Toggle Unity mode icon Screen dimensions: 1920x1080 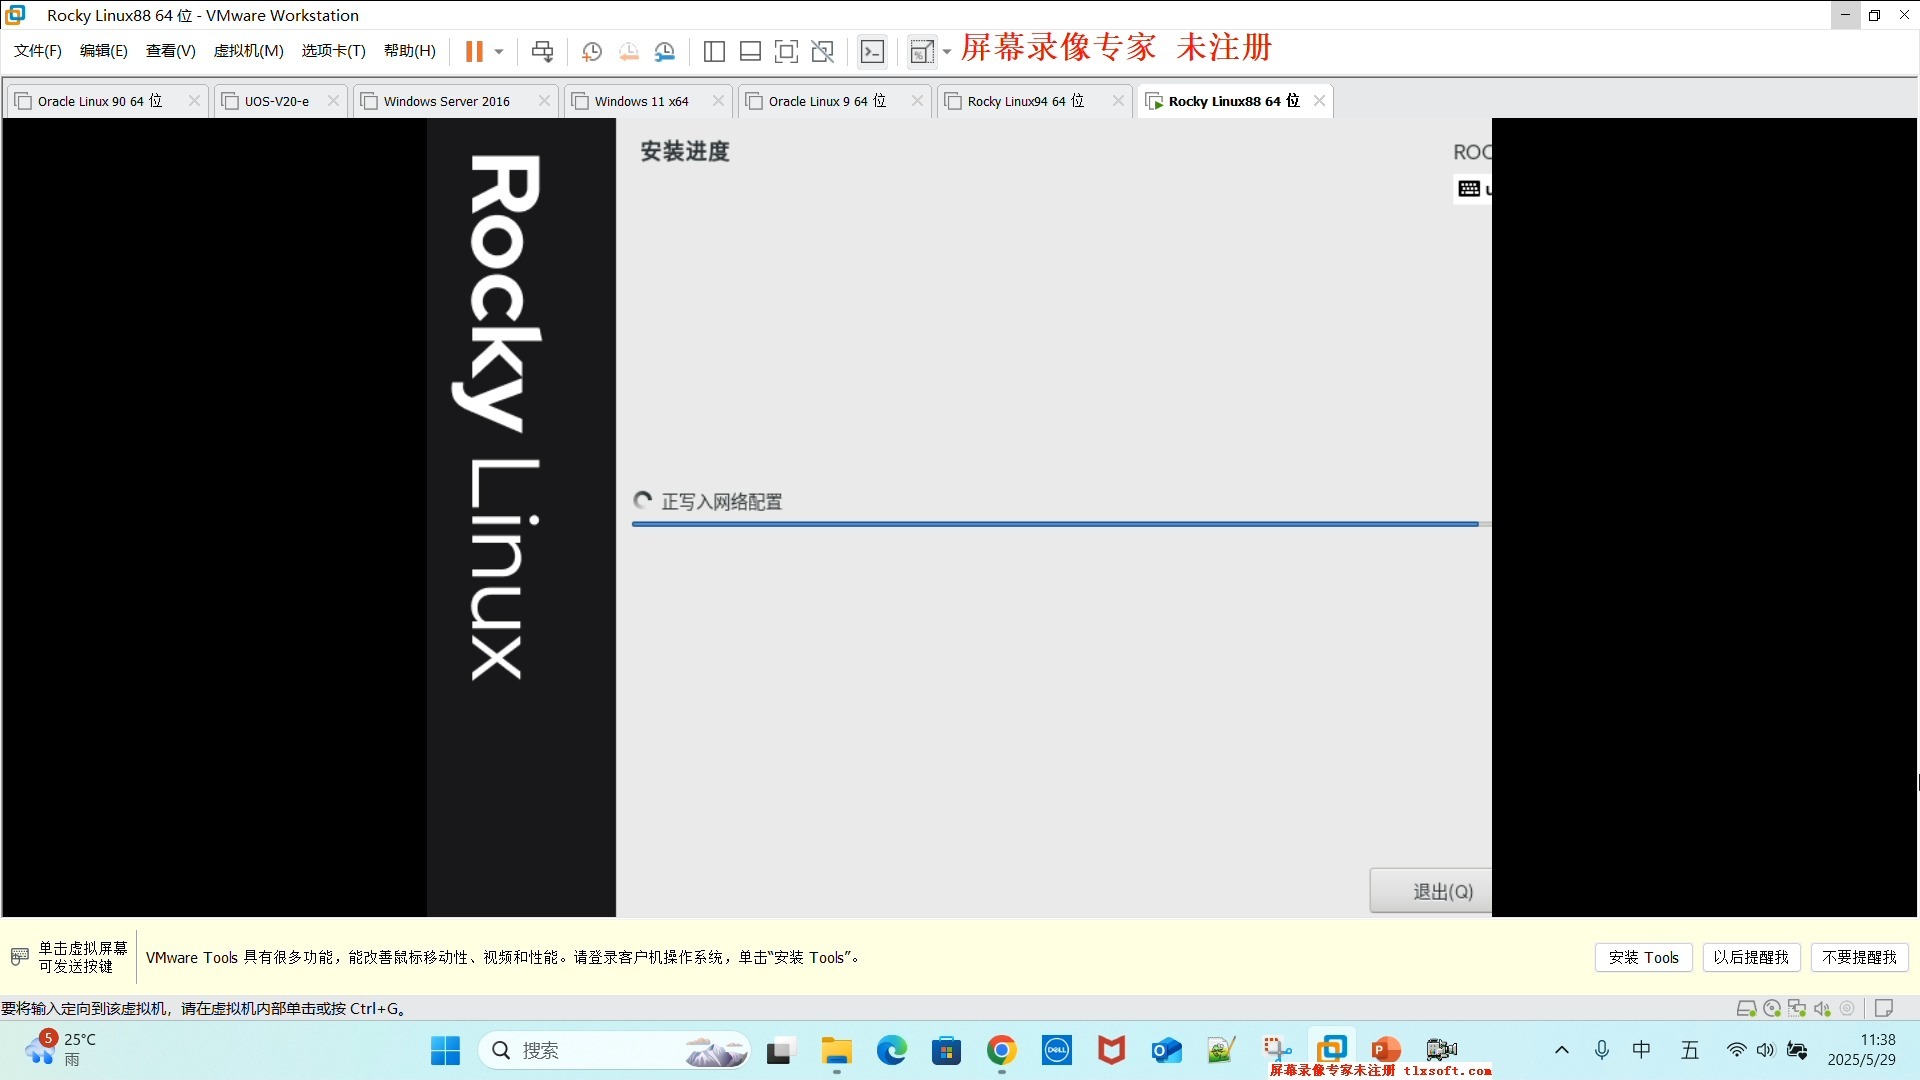pos(823,51)
